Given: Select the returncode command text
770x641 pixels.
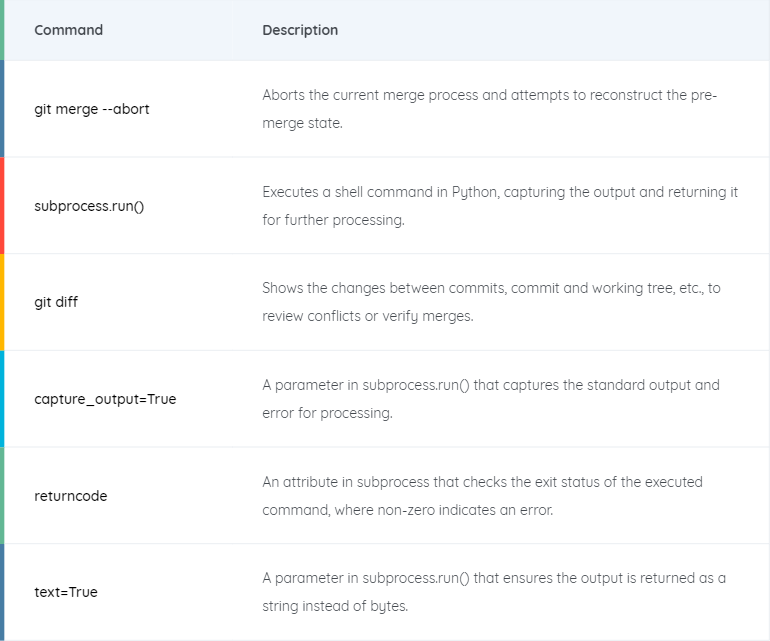Looking at the screenshot, I should point(71,496).
